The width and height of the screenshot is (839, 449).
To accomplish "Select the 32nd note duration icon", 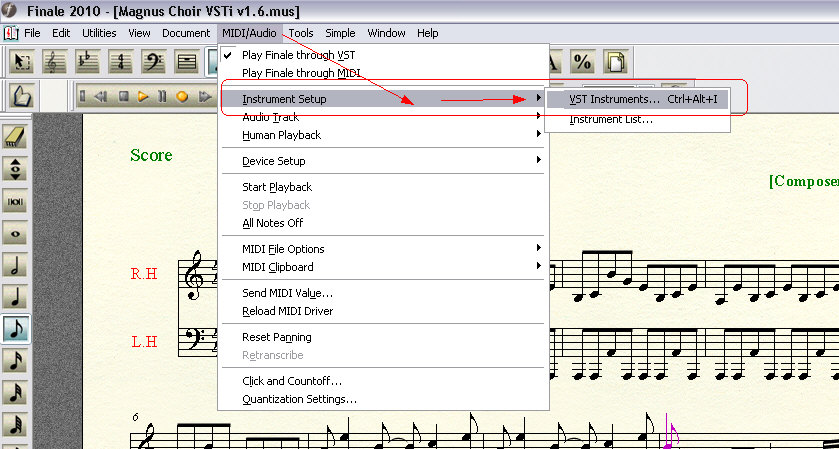I will pyautogui.click(x=16, y=393).
